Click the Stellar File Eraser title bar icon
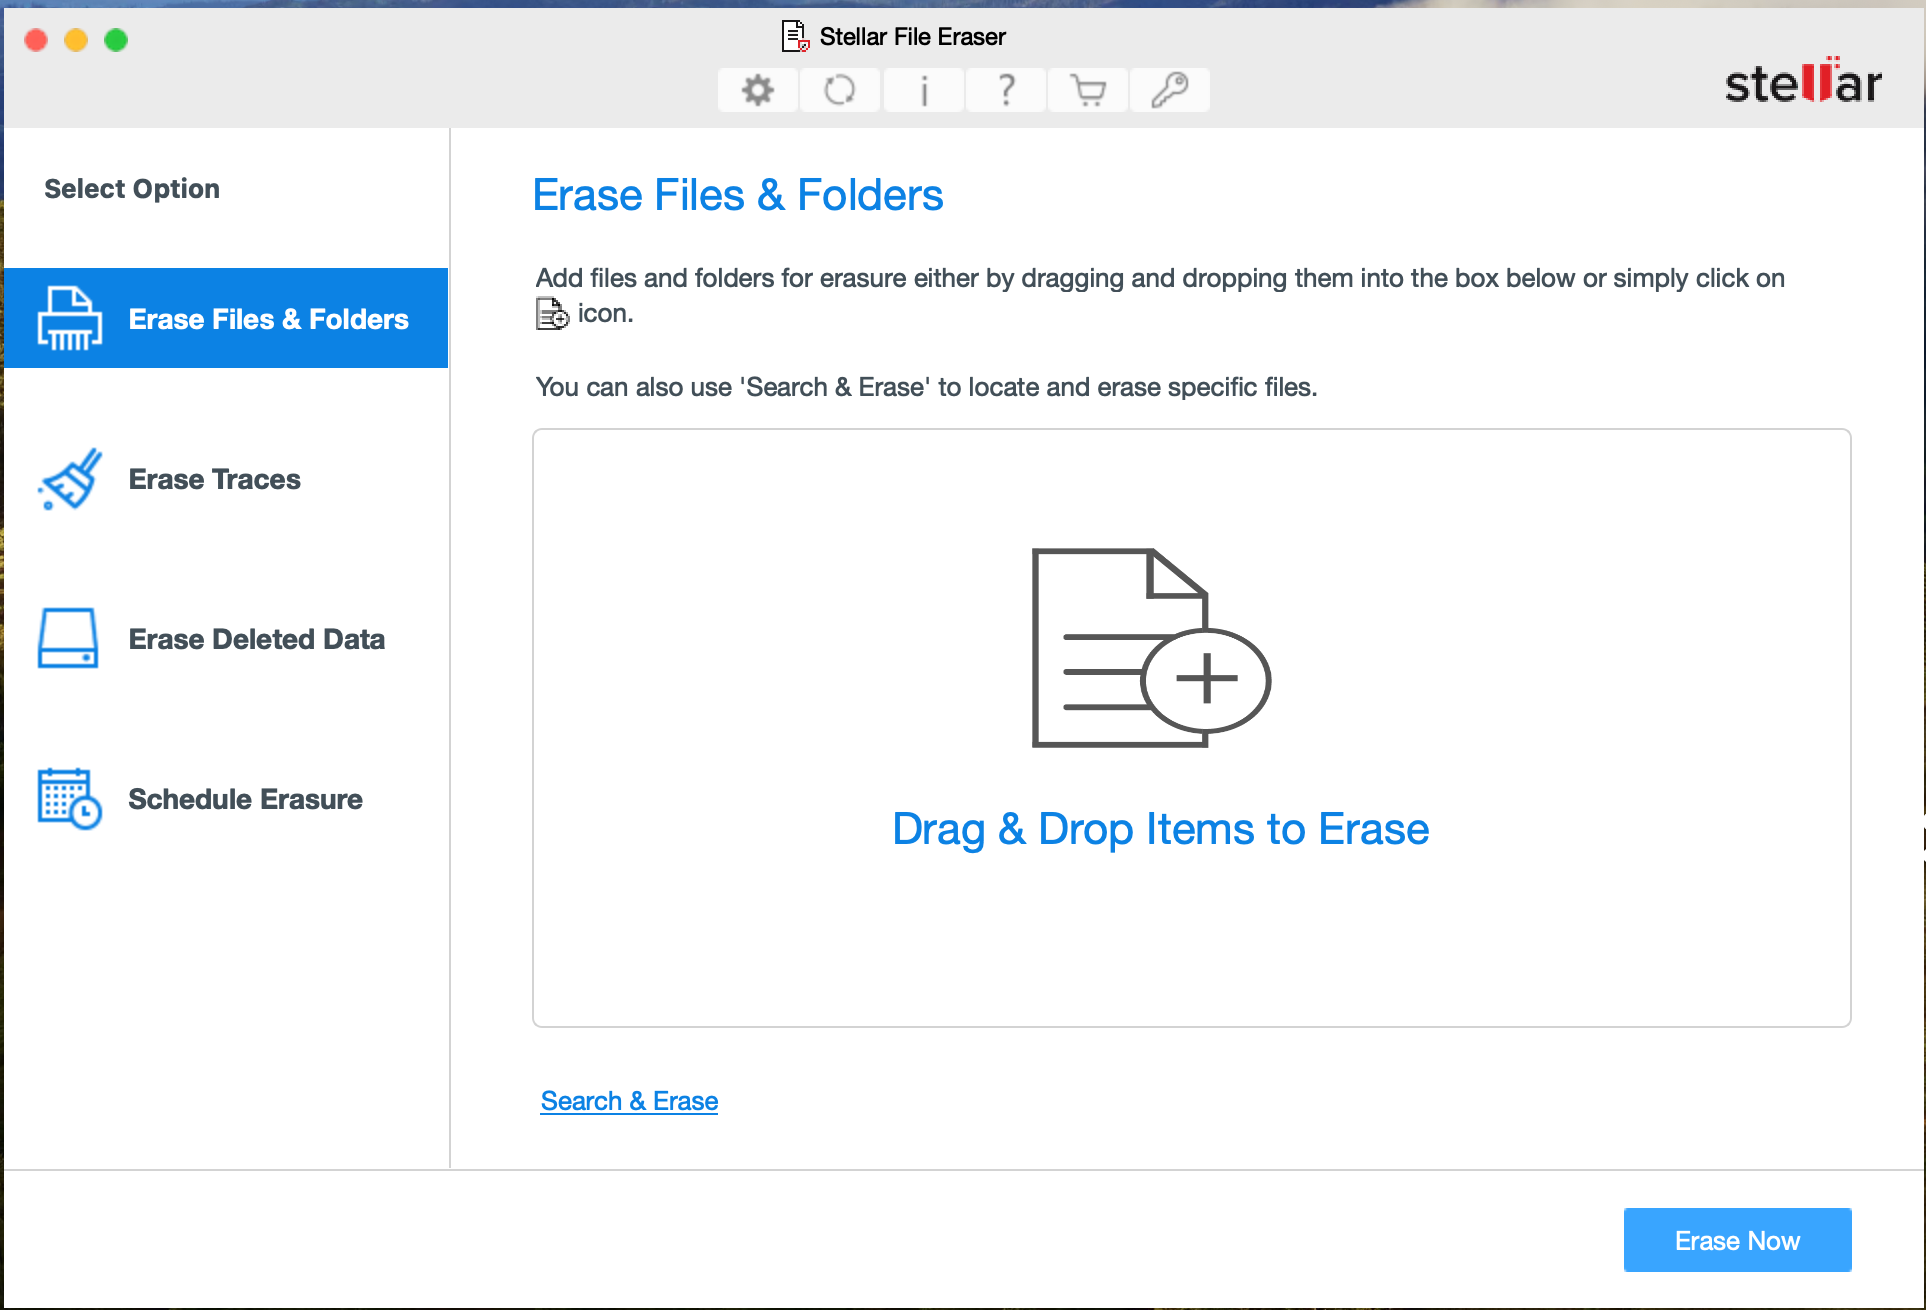 point(793,36)
